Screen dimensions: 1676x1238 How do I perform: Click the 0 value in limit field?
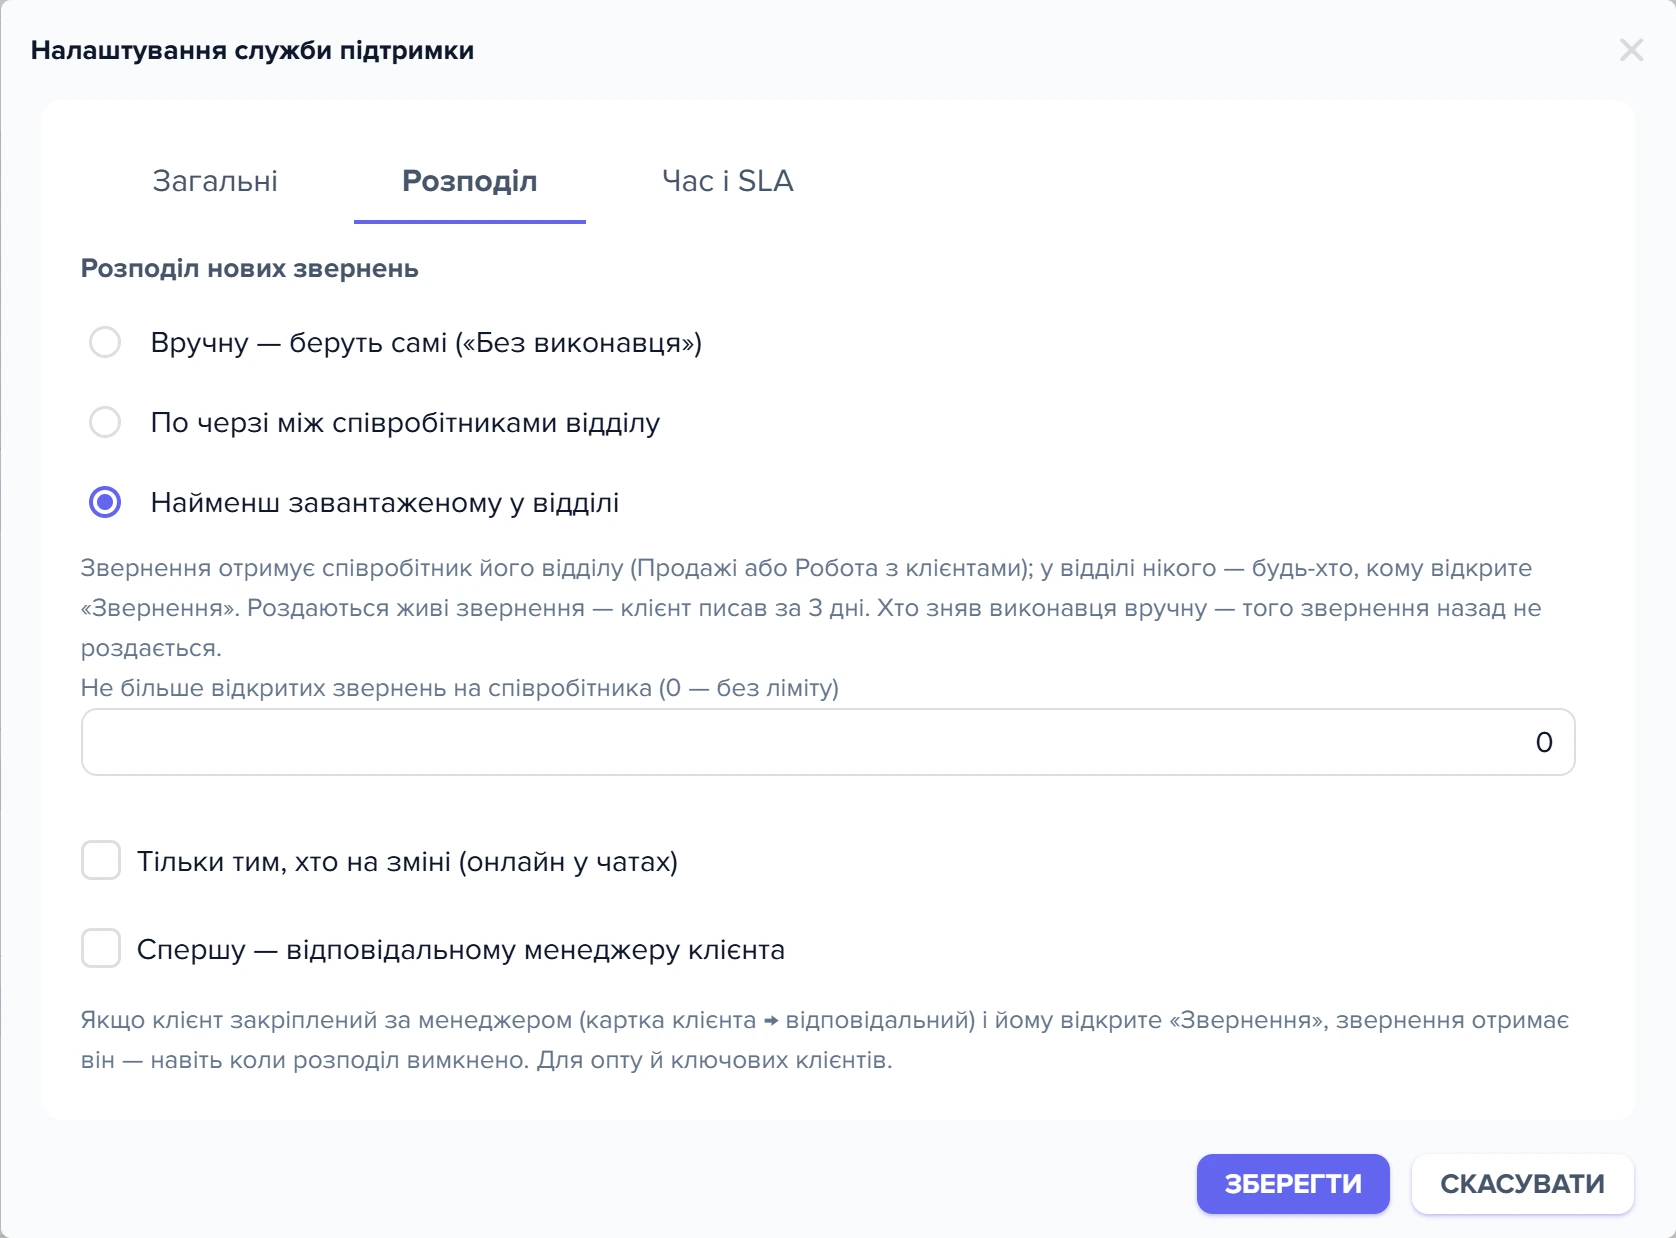(x=1544, y=742)
